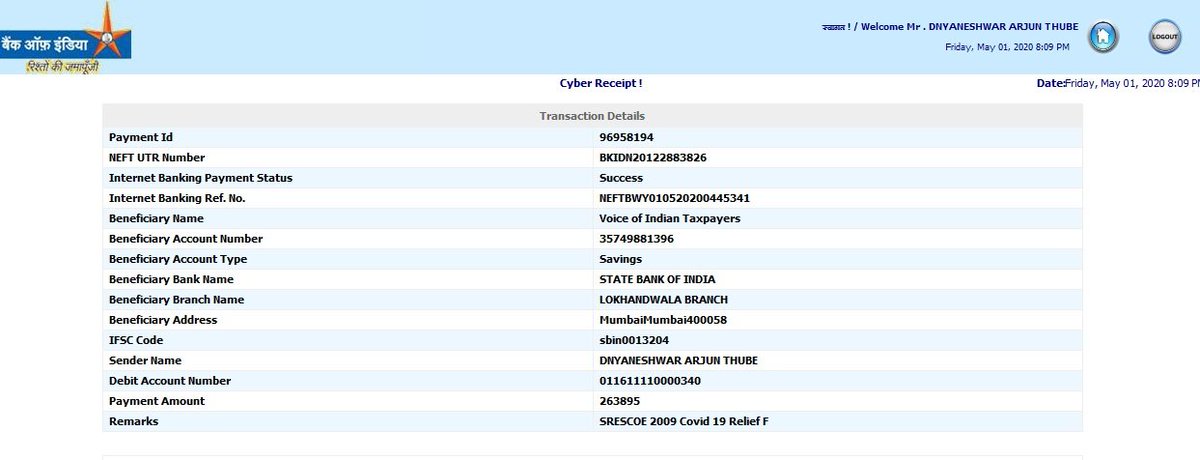Screen dimensions: 1200x460
Task: Click the Debit Account Number label
Action: pos(169,381)
